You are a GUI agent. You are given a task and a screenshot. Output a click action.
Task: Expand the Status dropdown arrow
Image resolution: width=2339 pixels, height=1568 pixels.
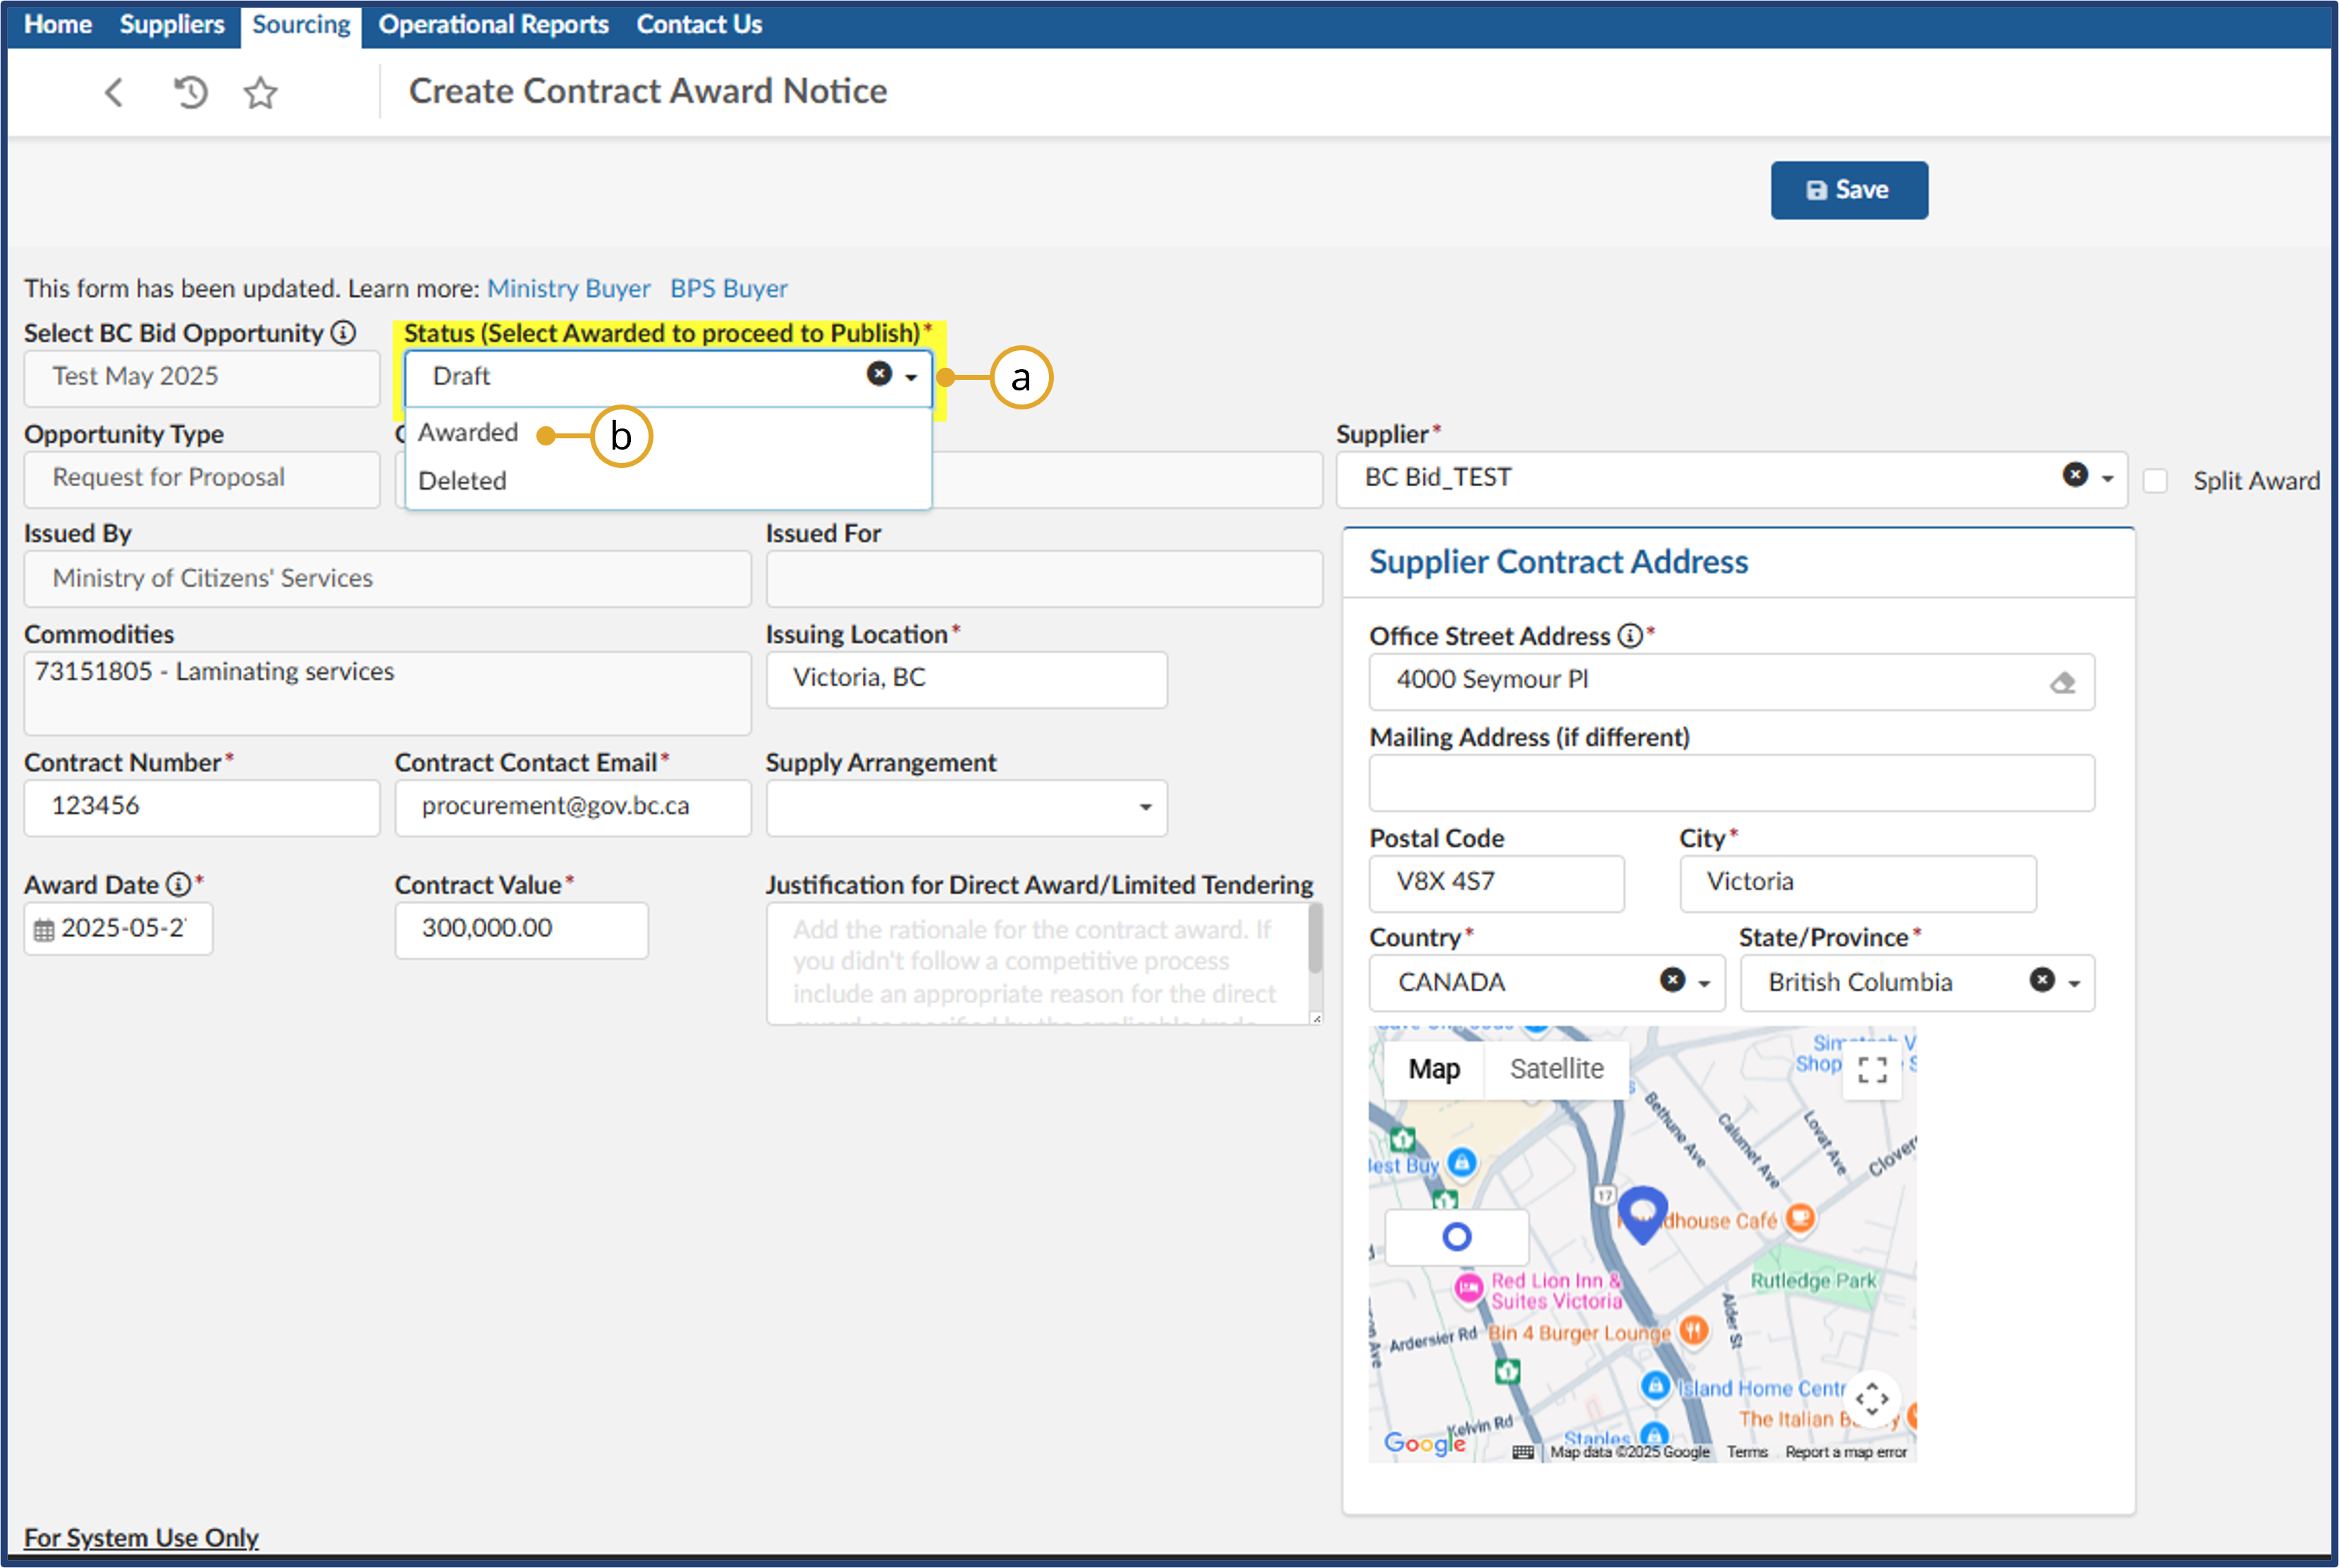click(x=911, y=378)
